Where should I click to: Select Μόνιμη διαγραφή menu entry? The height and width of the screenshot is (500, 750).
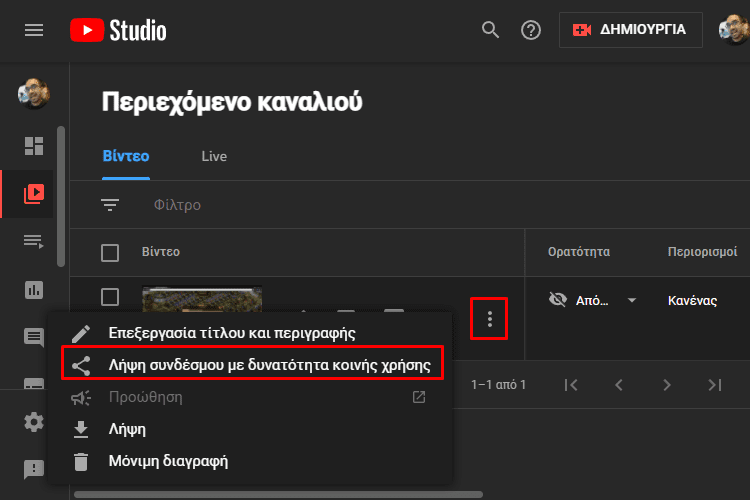(250, 461)
